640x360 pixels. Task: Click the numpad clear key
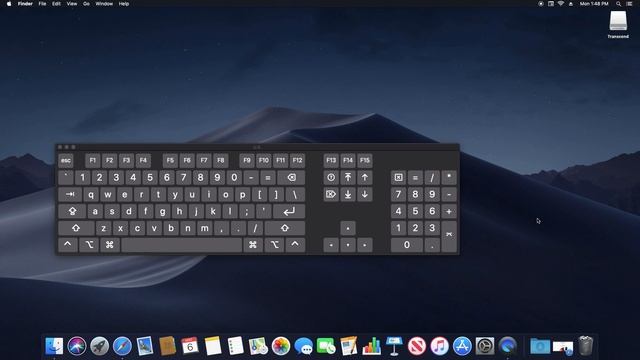coord(398,178)
